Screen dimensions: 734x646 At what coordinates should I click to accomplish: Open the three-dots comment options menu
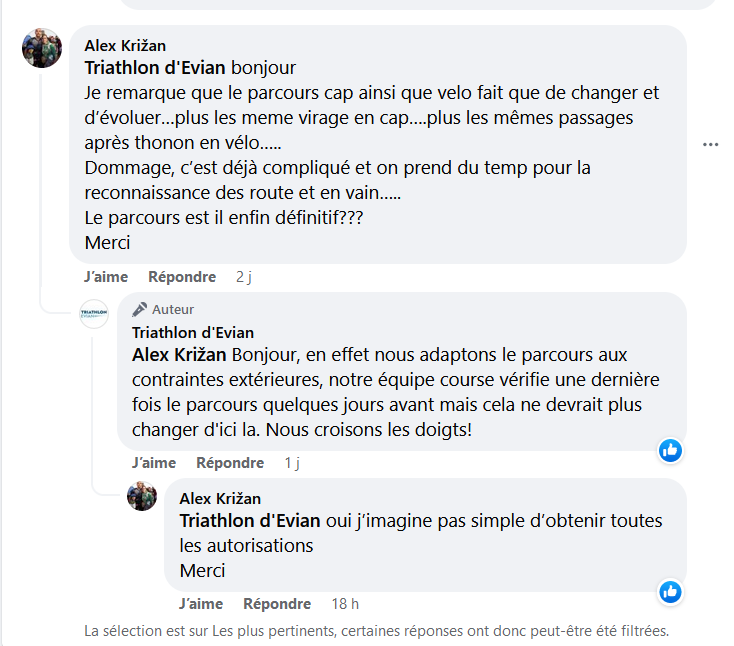(710, 144)
